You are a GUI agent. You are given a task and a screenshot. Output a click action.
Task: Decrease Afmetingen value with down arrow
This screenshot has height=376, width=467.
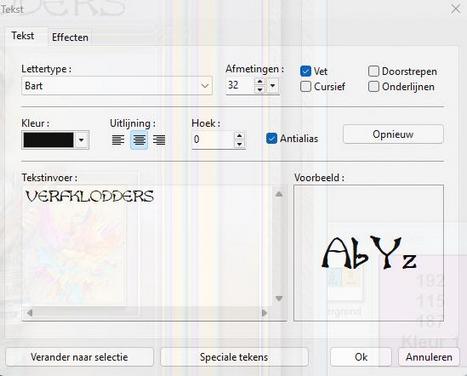(x=260, y=90)
